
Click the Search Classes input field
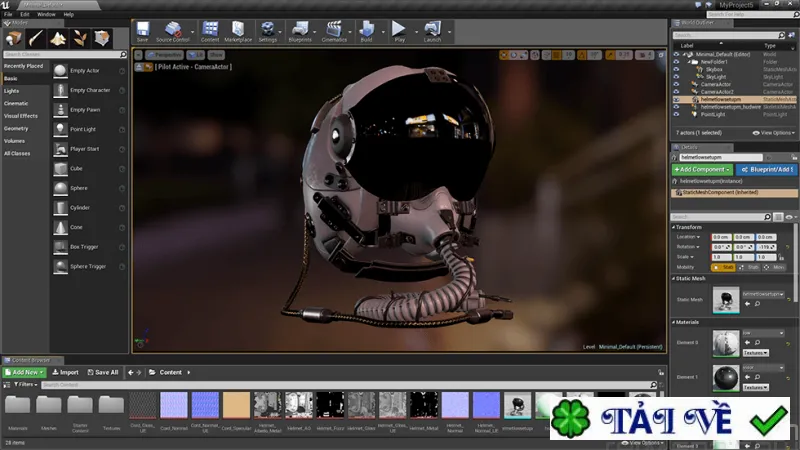[x=65, y=54]
